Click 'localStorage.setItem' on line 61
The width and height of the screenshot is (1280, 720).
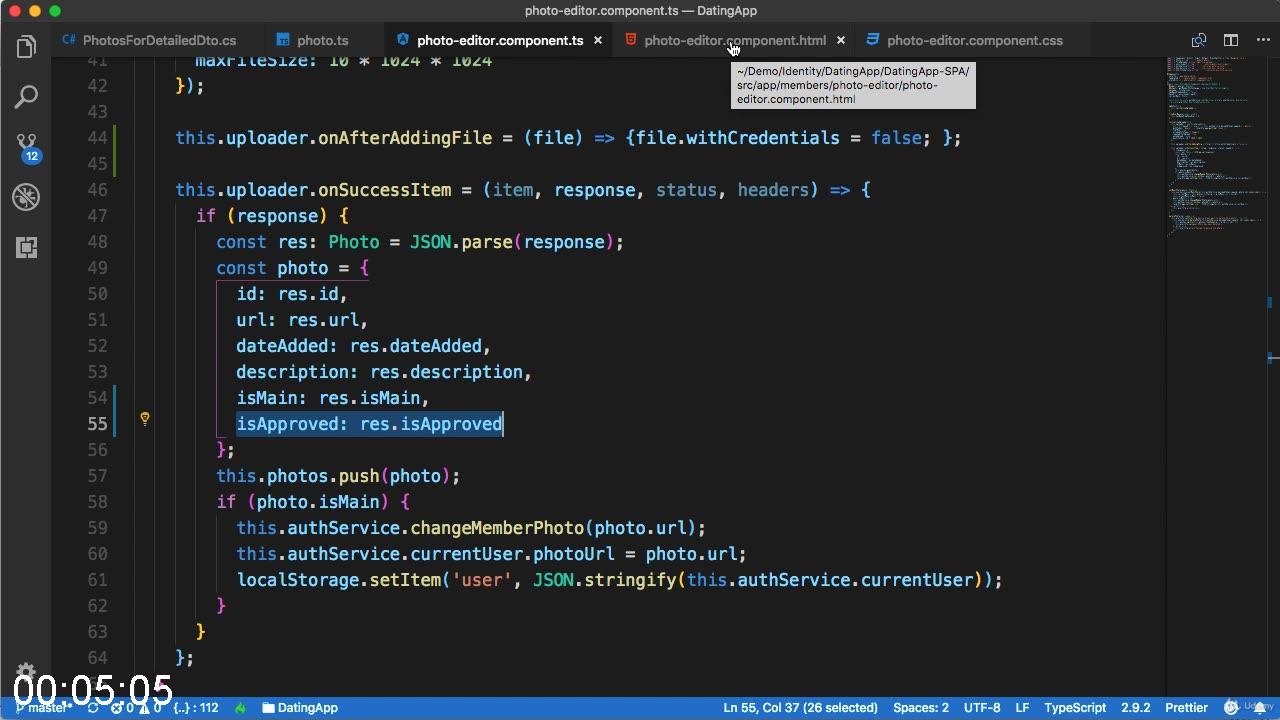coord(338,580)
